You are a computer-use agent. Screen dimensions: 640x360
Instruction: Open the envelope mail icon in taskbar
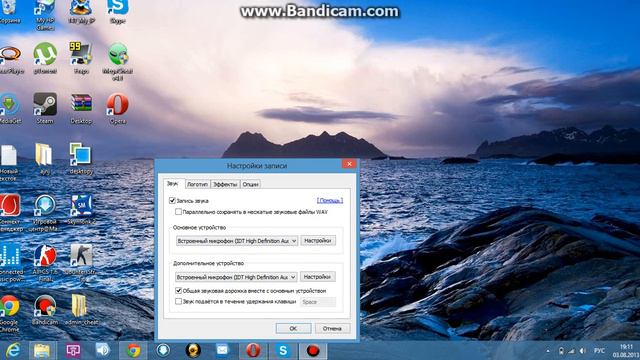tap(222, 351)
